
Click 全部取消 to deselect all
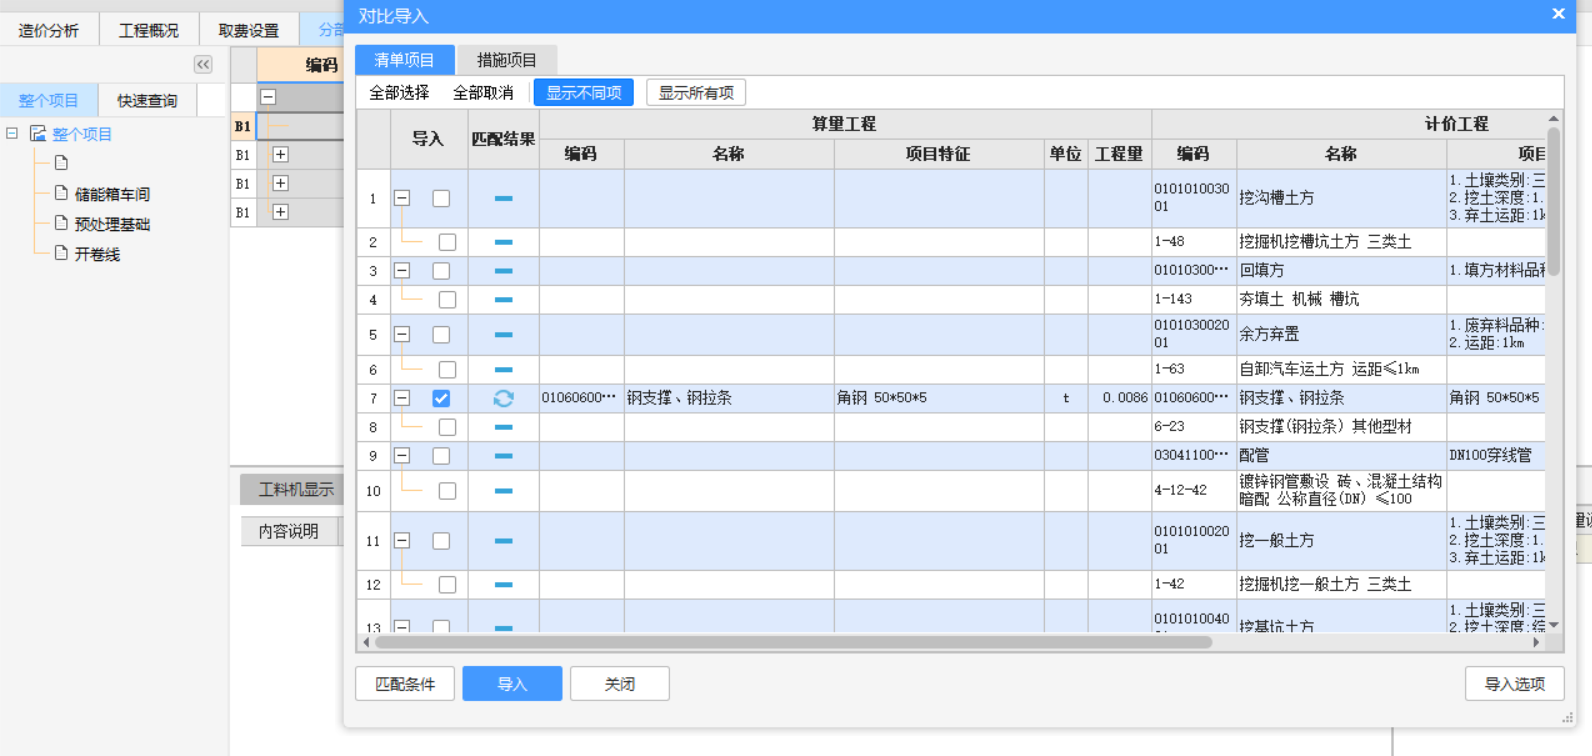pyautogui.click(x=483, y=93)
